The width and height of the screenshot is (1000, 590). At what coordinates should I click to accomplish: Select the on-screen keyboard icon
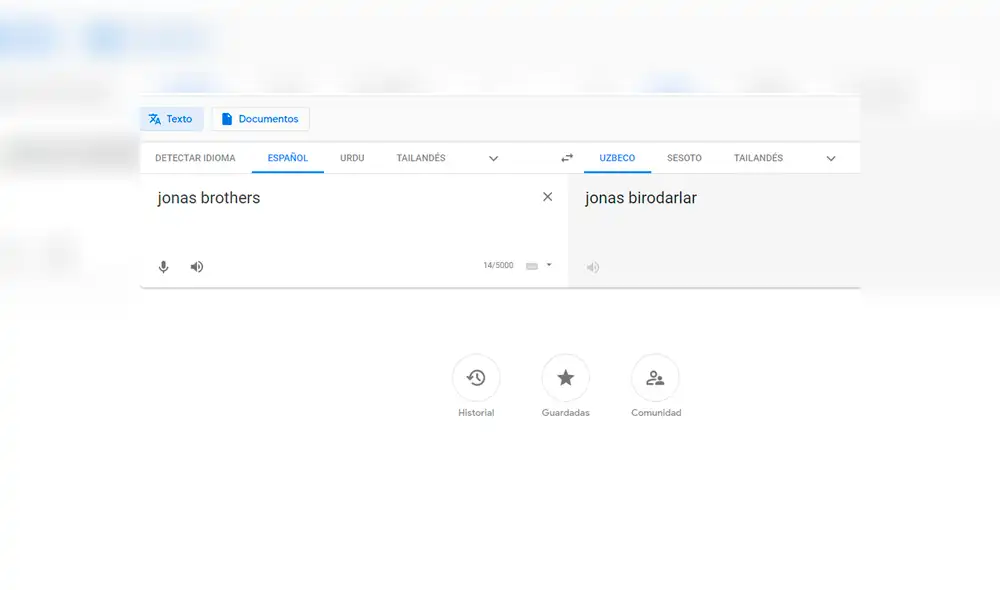[x=533, y=265]
